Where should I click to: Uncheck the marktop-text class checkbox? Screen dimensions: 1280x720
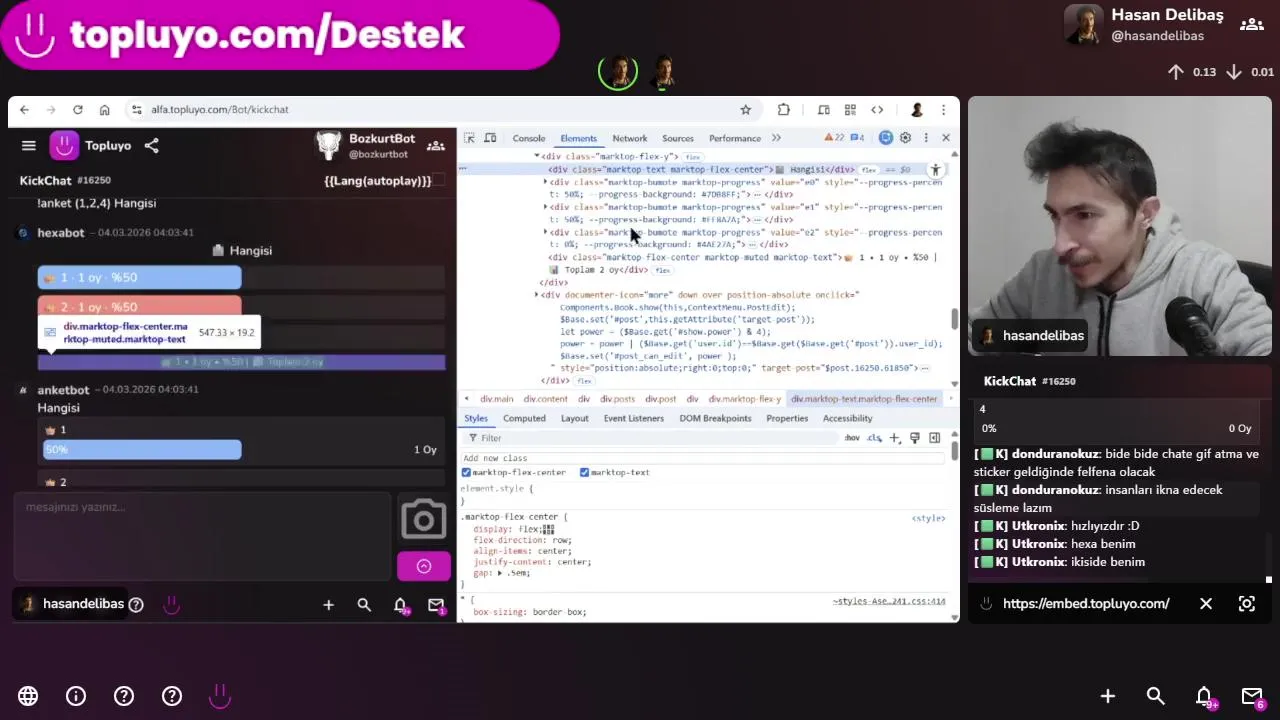coord(585,472)
